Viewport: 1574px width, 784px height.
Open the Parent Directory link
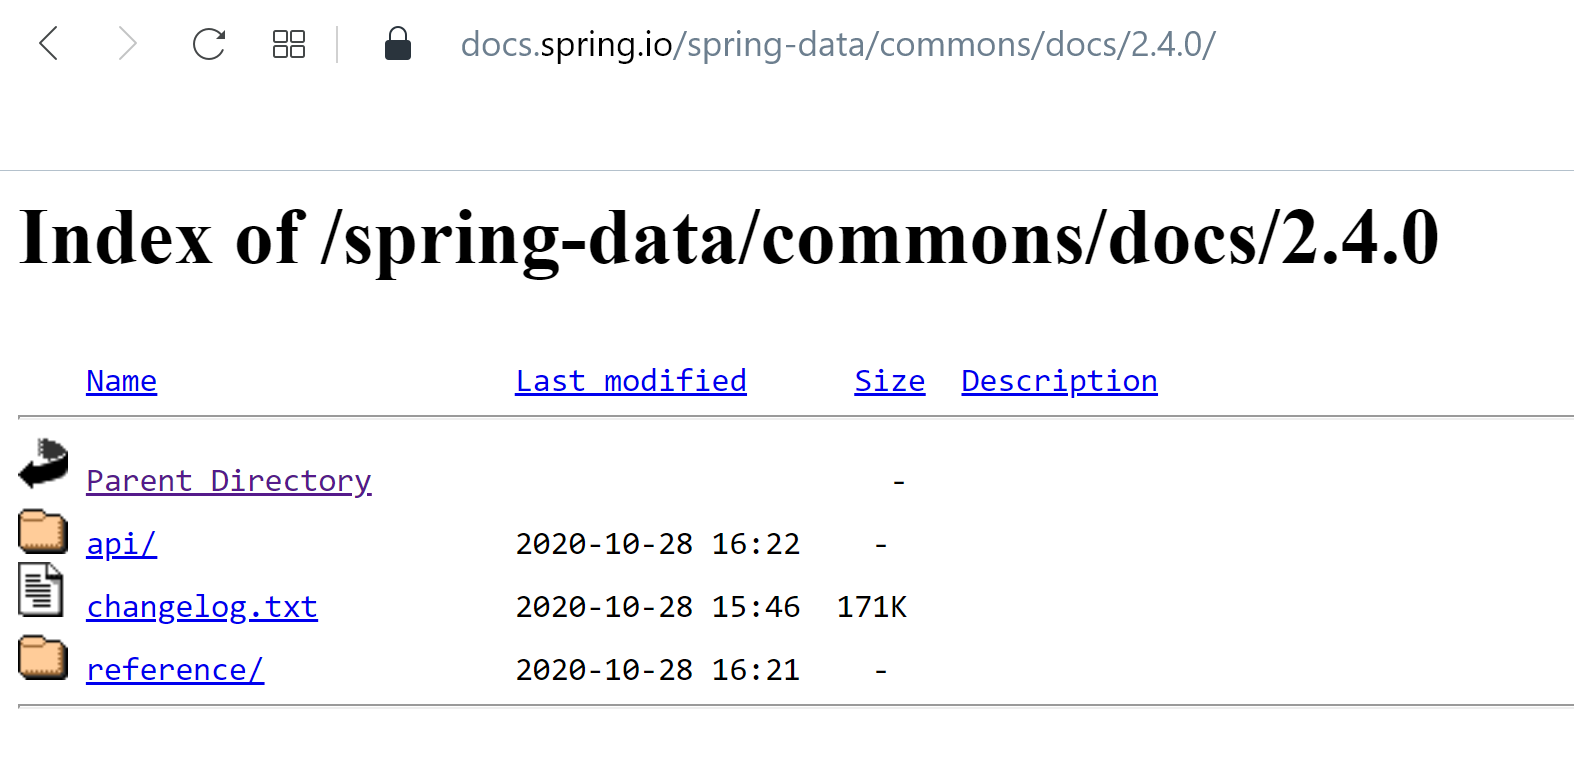229,481
